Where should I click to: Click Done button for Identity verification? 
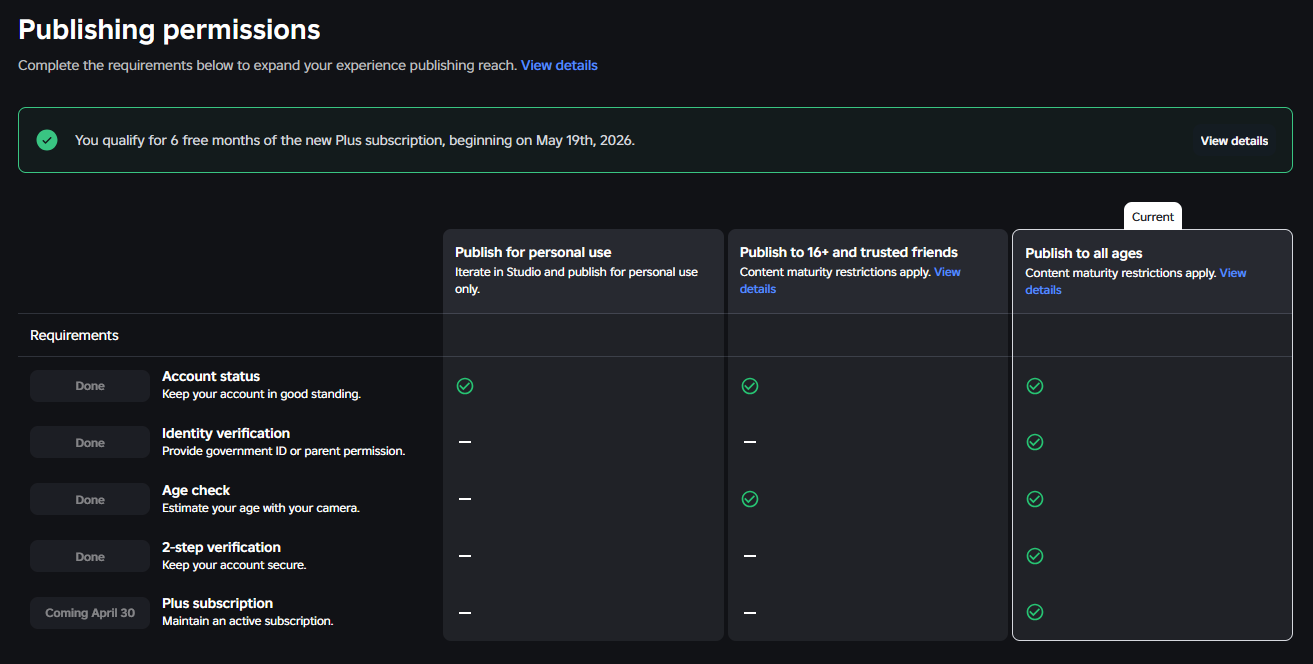click(90, 443)
